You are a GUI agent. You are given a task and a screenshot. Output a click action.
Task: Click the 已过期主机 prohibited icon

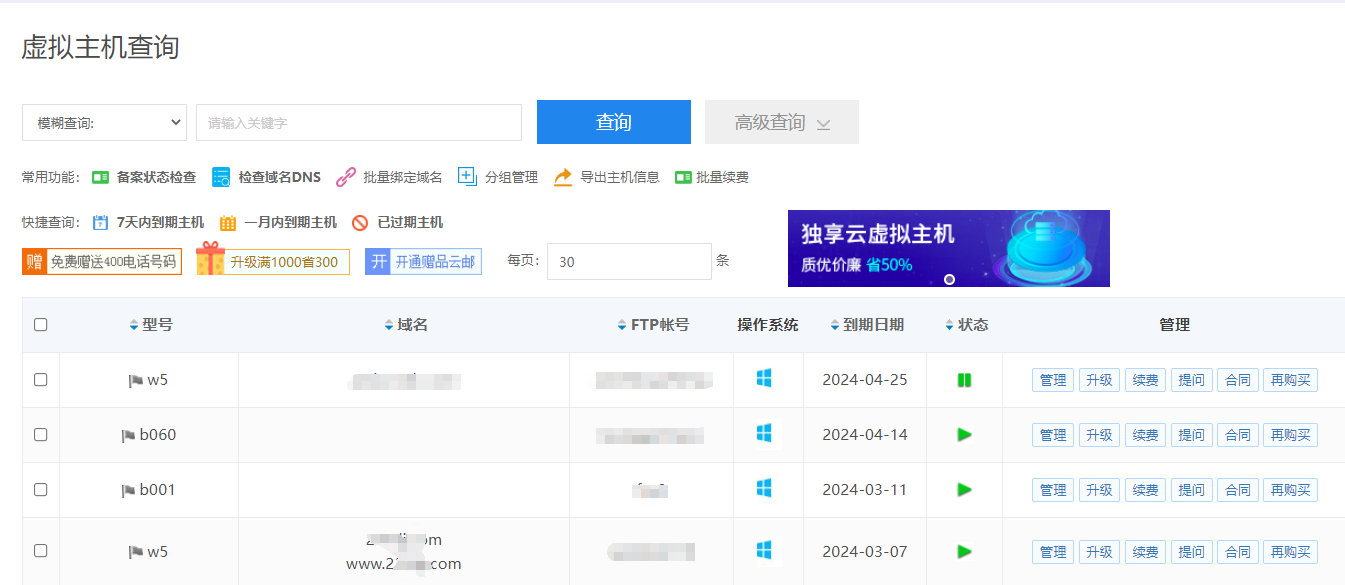point(360,222)
